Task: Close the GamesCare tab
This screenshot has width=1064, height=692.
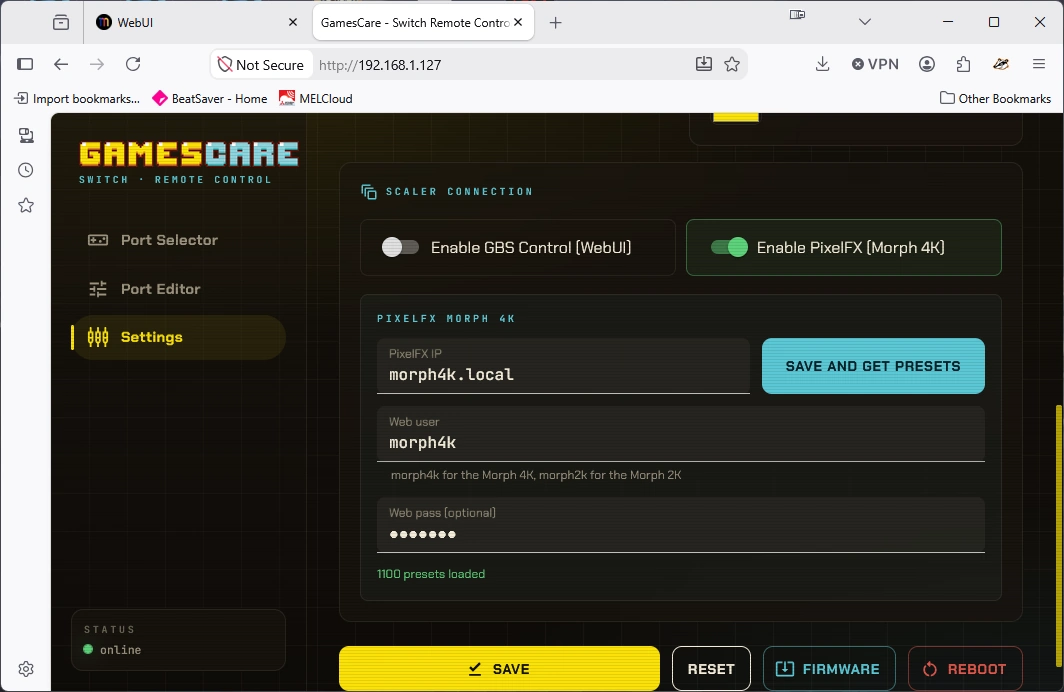Action: point(518,22)
